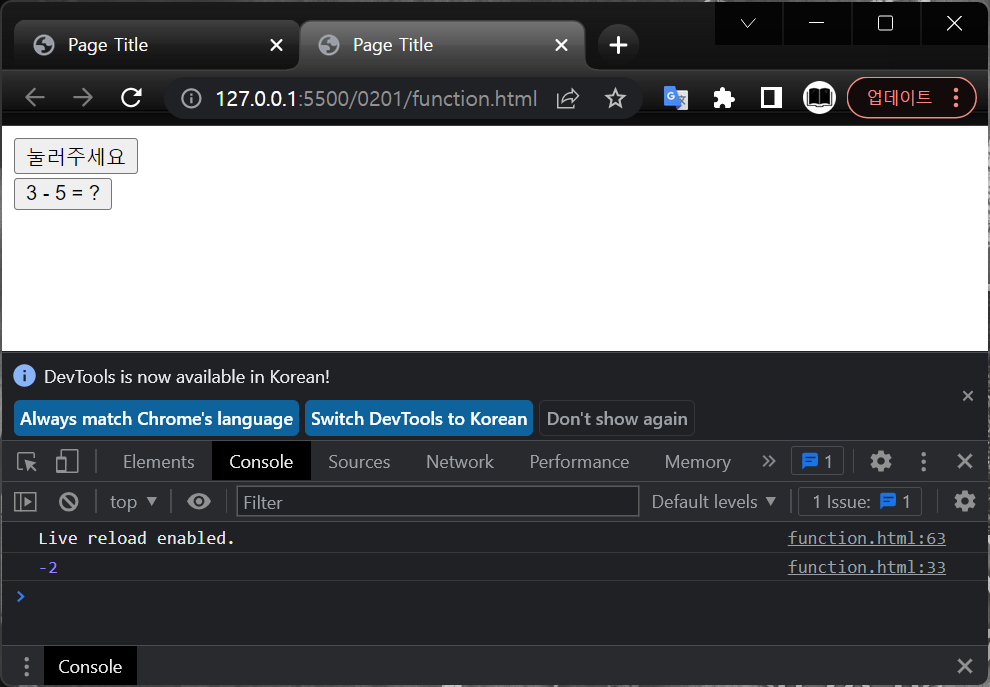
Task: Open a new tab with plus button
Action: pyautogui.click(x=618, y=45)
